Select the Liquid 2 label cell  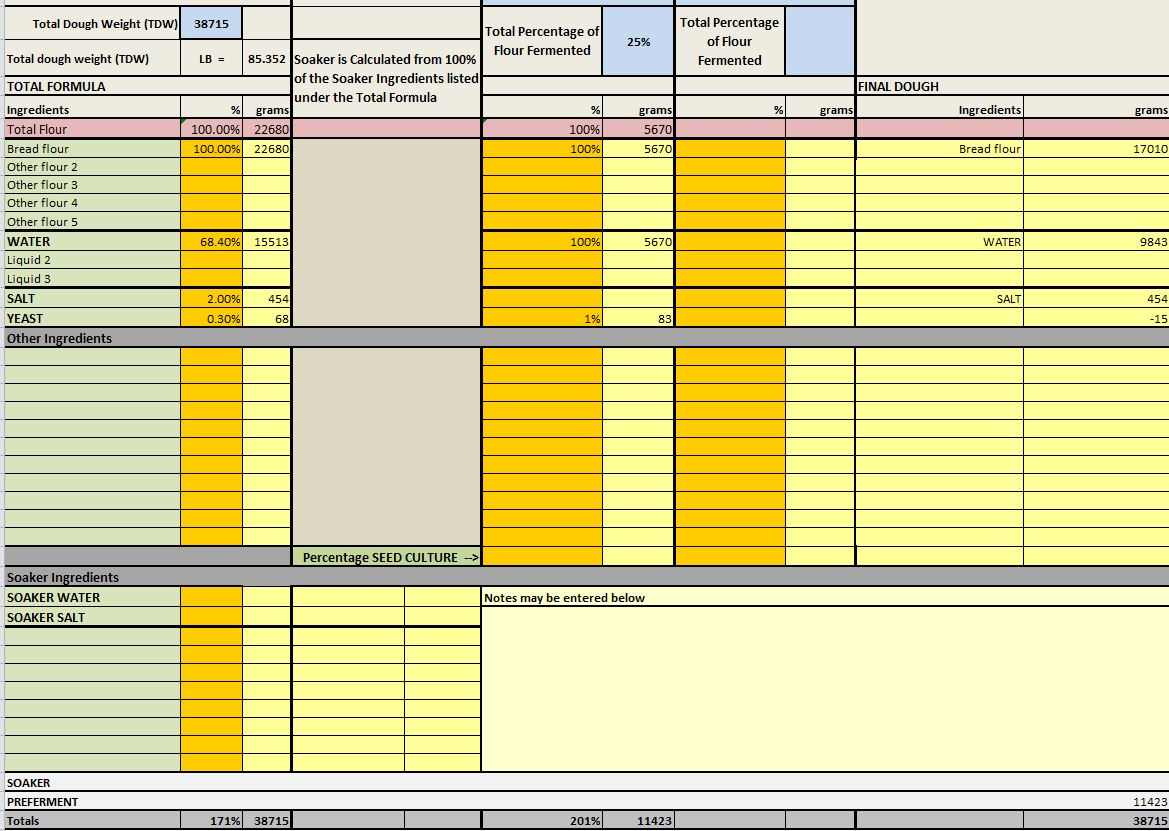tap(92, 260)
